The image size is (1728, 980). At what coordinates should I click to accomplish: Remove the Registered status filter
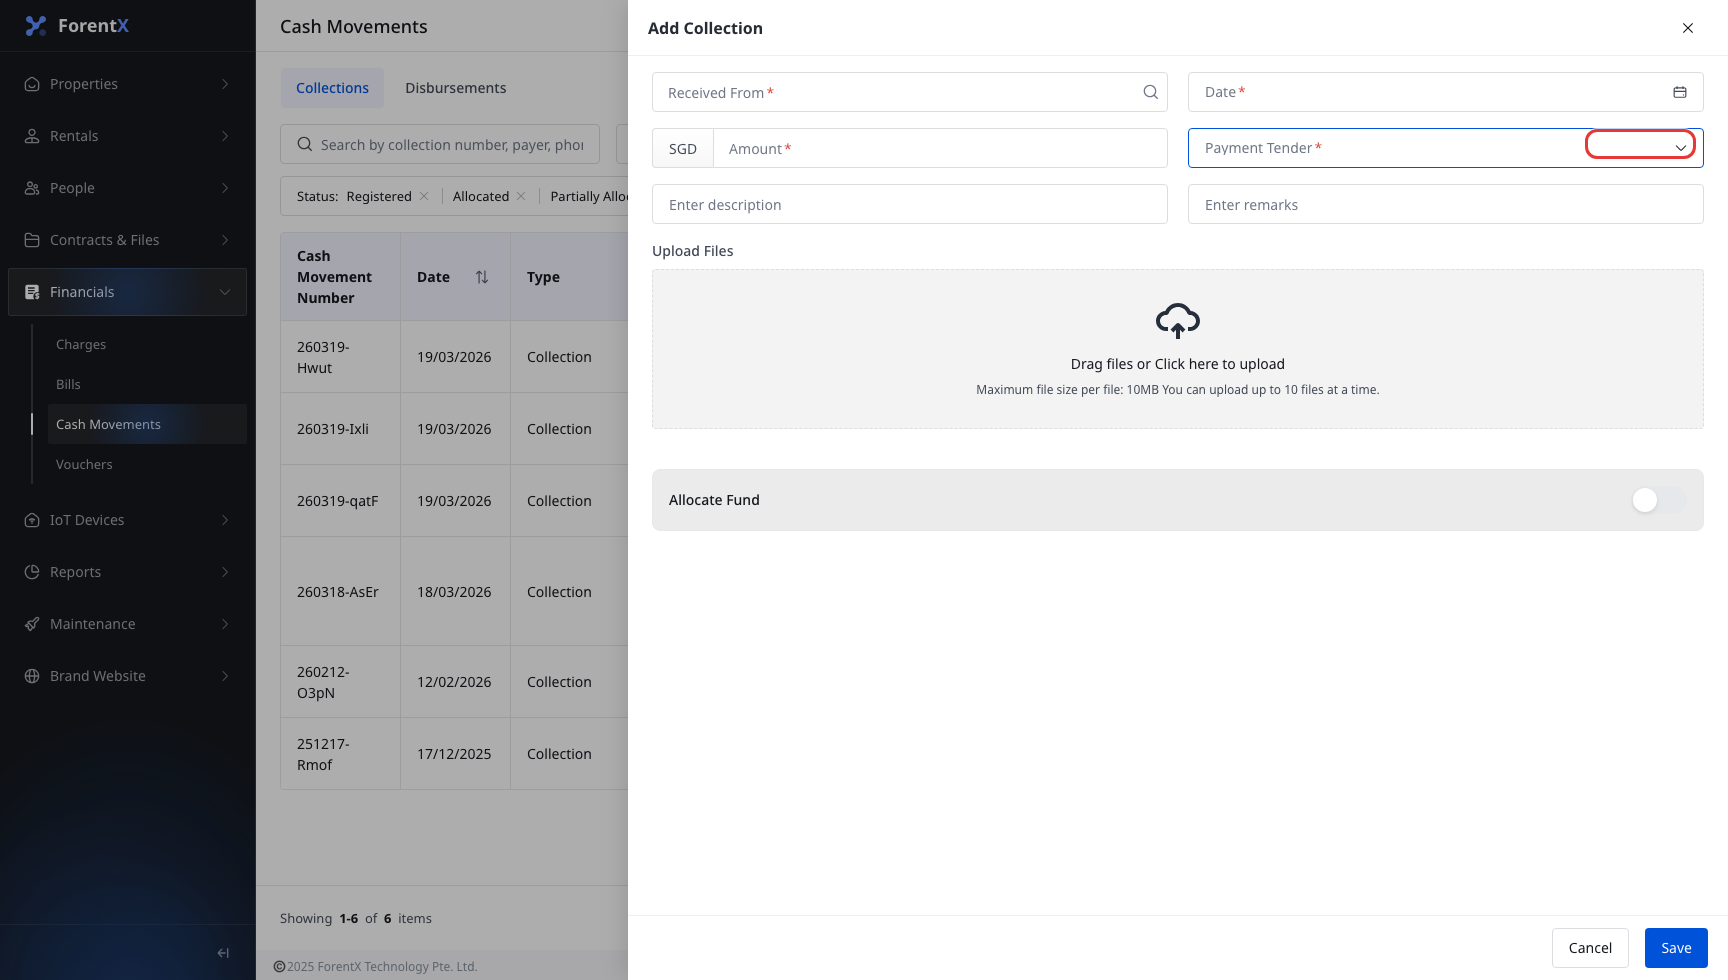(424, 196)
